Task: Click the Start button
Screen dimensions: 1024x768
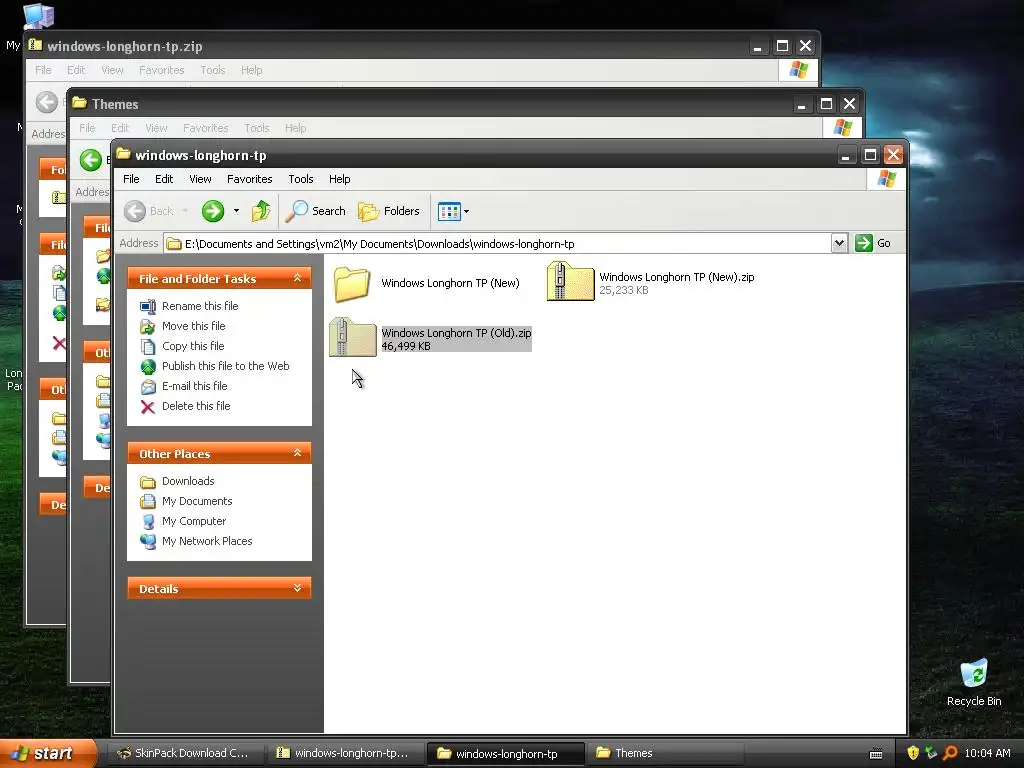Action: (48, 753)
